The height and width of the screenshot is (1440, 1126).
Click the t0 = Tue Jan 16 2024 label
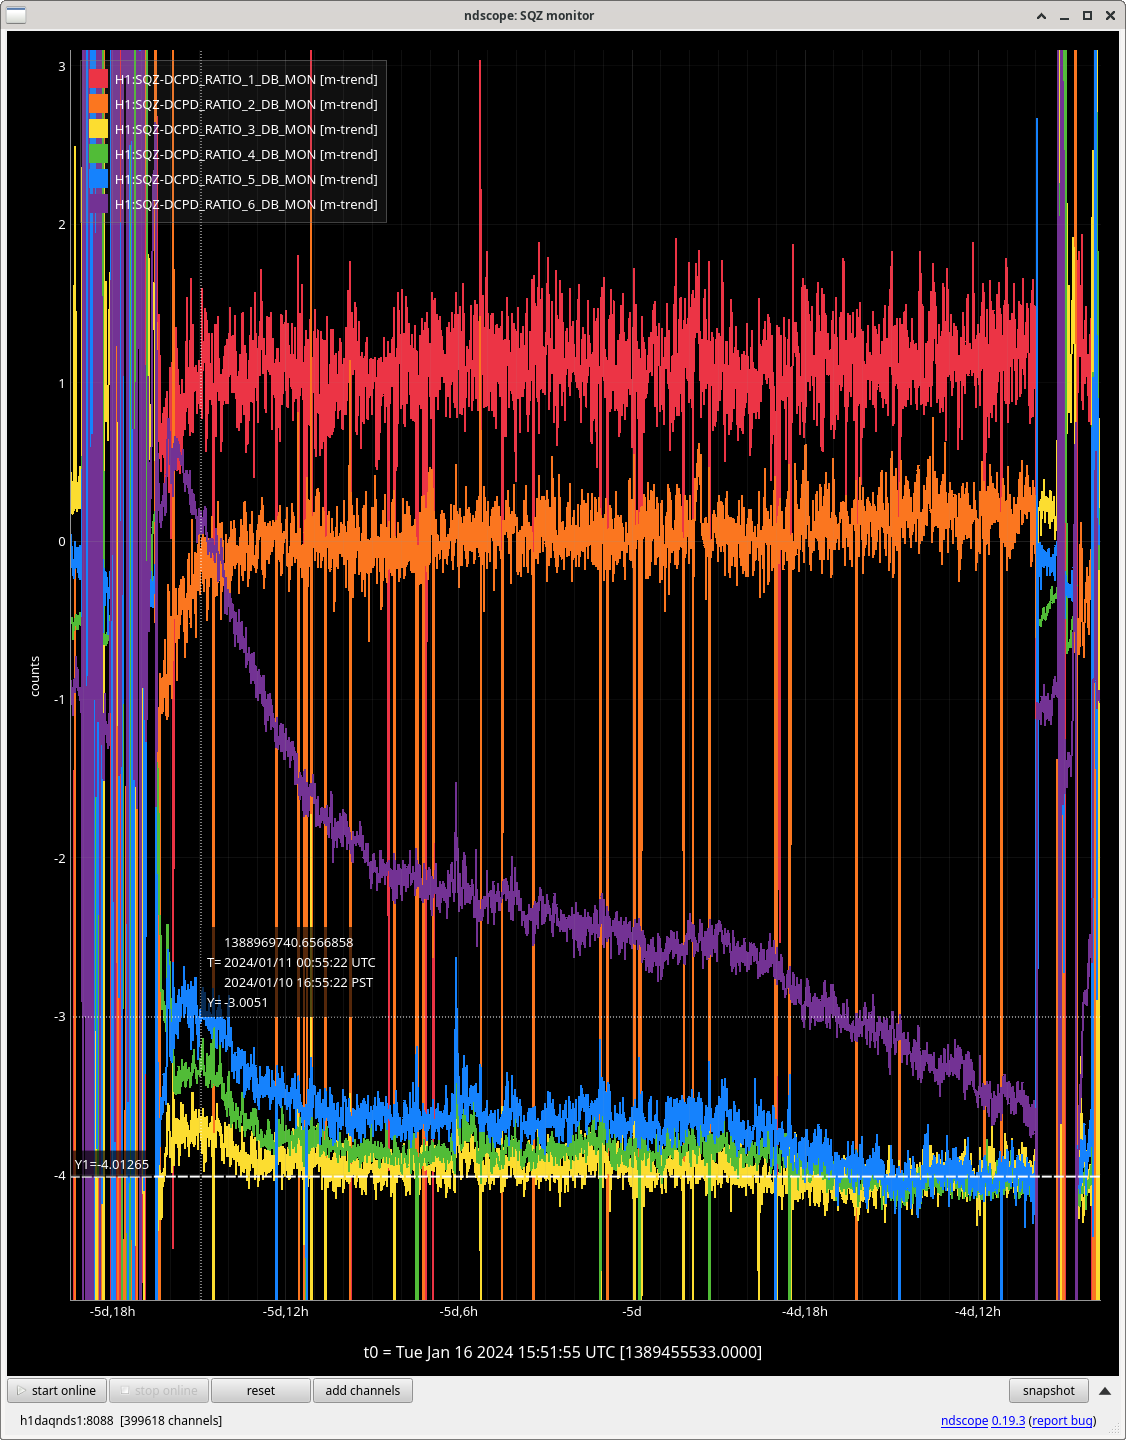[x=563, y=1352]
